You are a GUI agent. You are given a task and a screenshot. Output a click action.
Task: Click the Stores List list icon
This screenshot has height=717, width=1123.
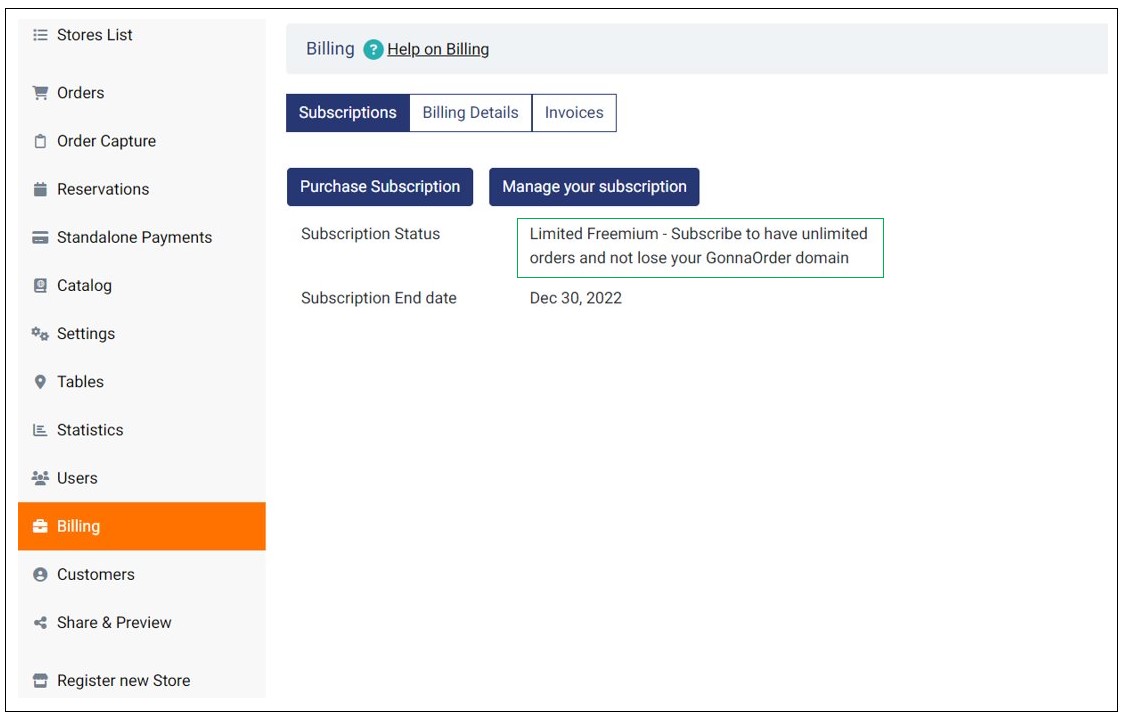[40, 34]
